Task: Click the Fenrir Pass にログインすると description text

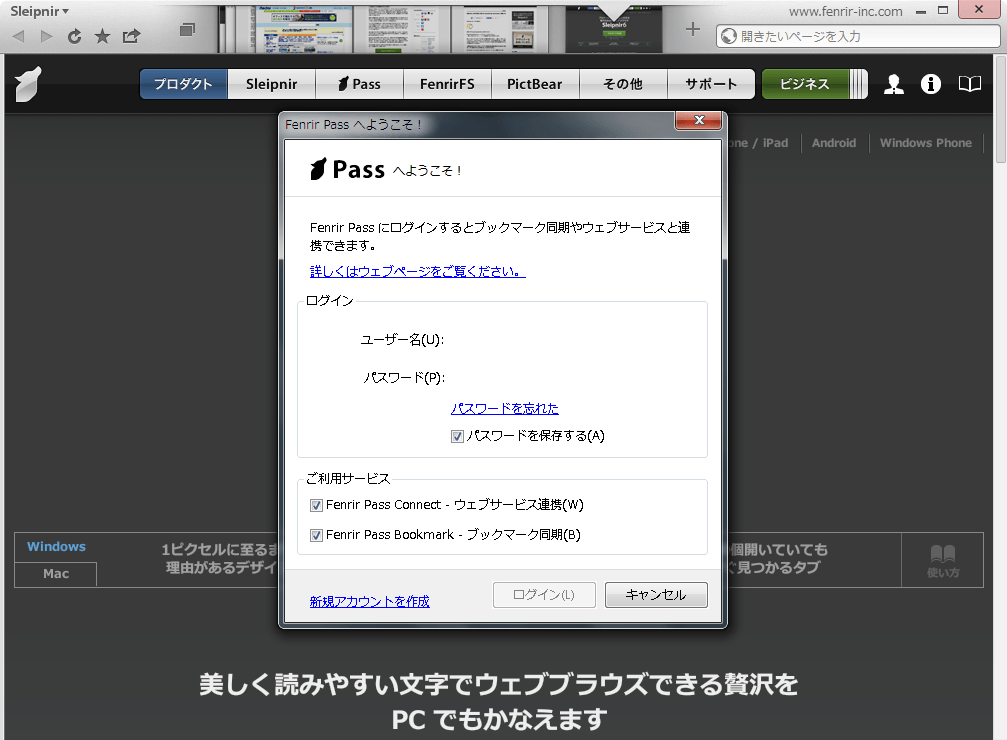Action: (x=500, y=236)
